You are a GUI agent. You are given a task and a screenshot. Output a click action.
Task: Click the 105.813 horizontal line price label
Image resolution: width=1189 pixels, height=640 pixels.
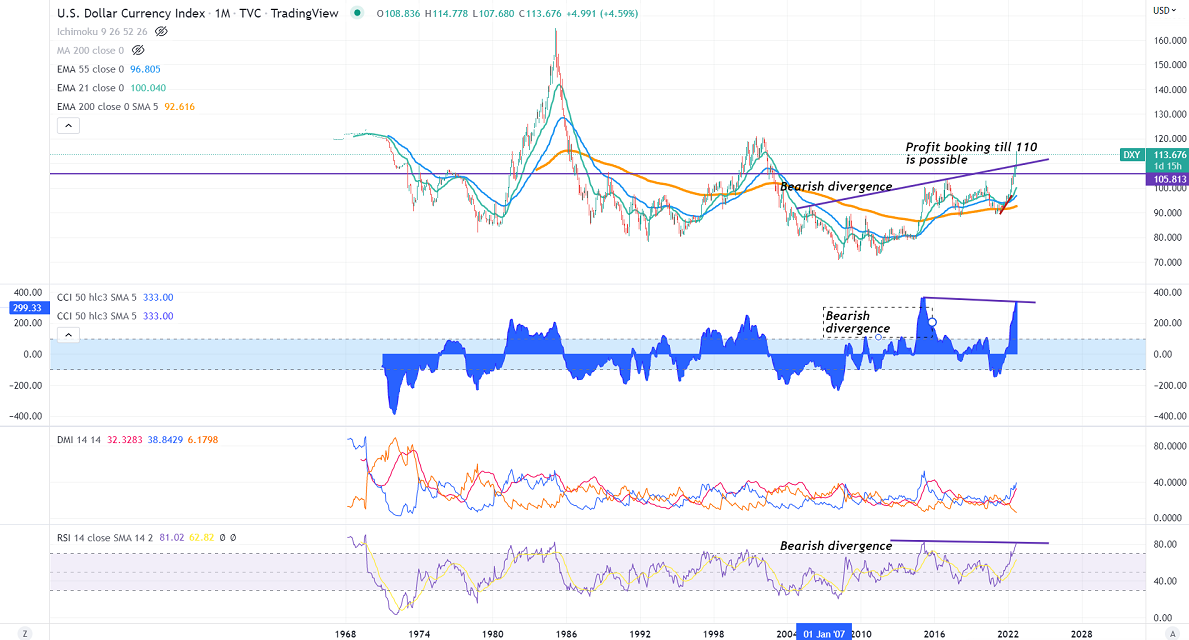coord(1165,179)
